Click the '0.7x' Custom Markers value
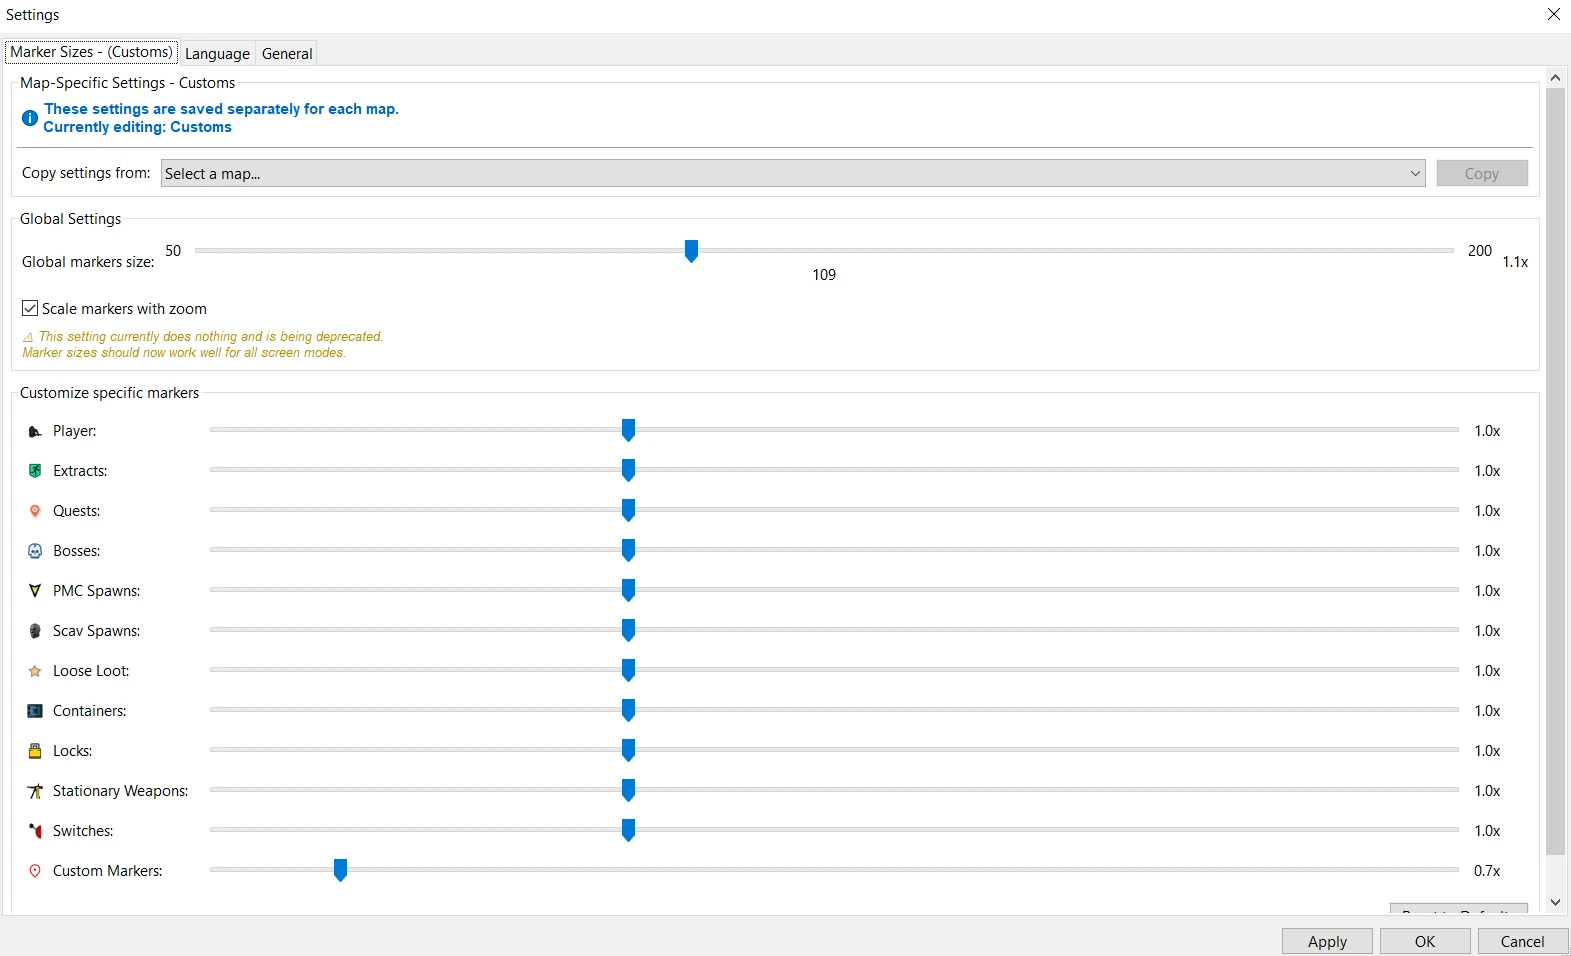The height and width of the screenshot is (956, 1571). 1487,871
